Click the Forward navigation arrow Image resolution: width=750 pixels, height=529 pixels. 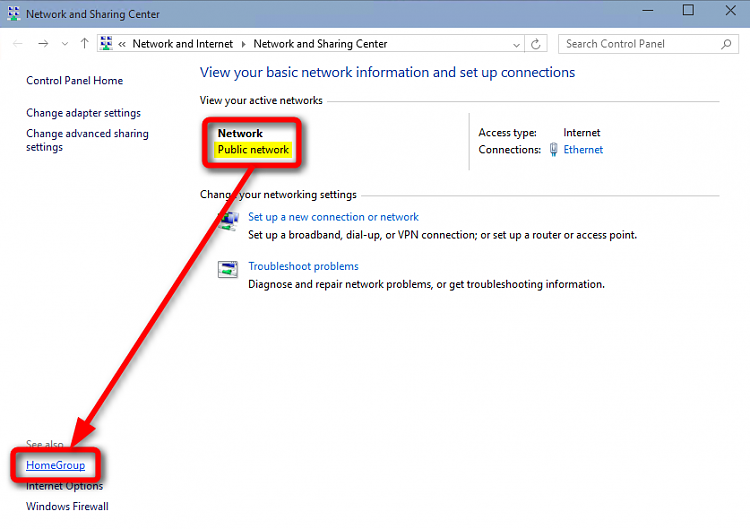click(43, 44)
